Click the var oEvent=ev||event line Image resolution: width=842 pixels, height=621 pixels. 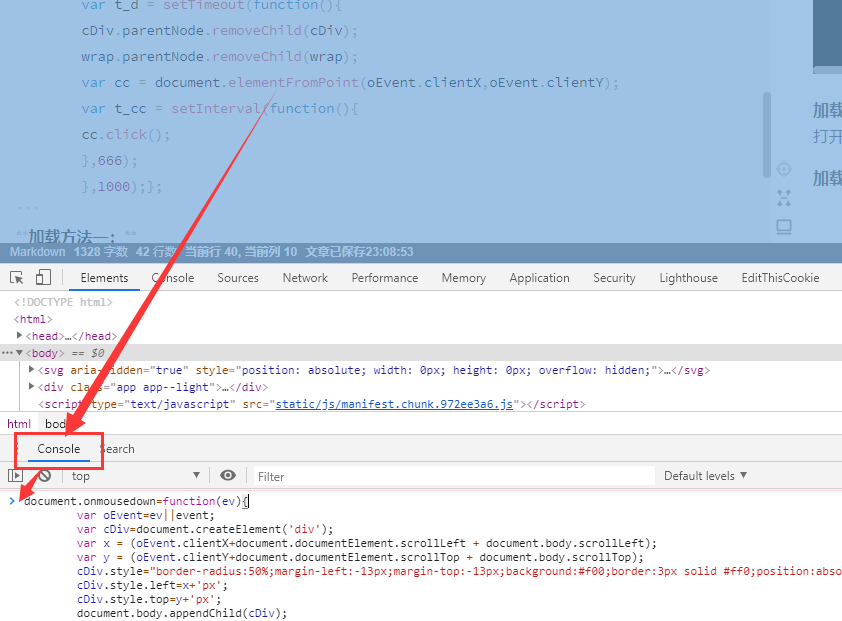146,515
